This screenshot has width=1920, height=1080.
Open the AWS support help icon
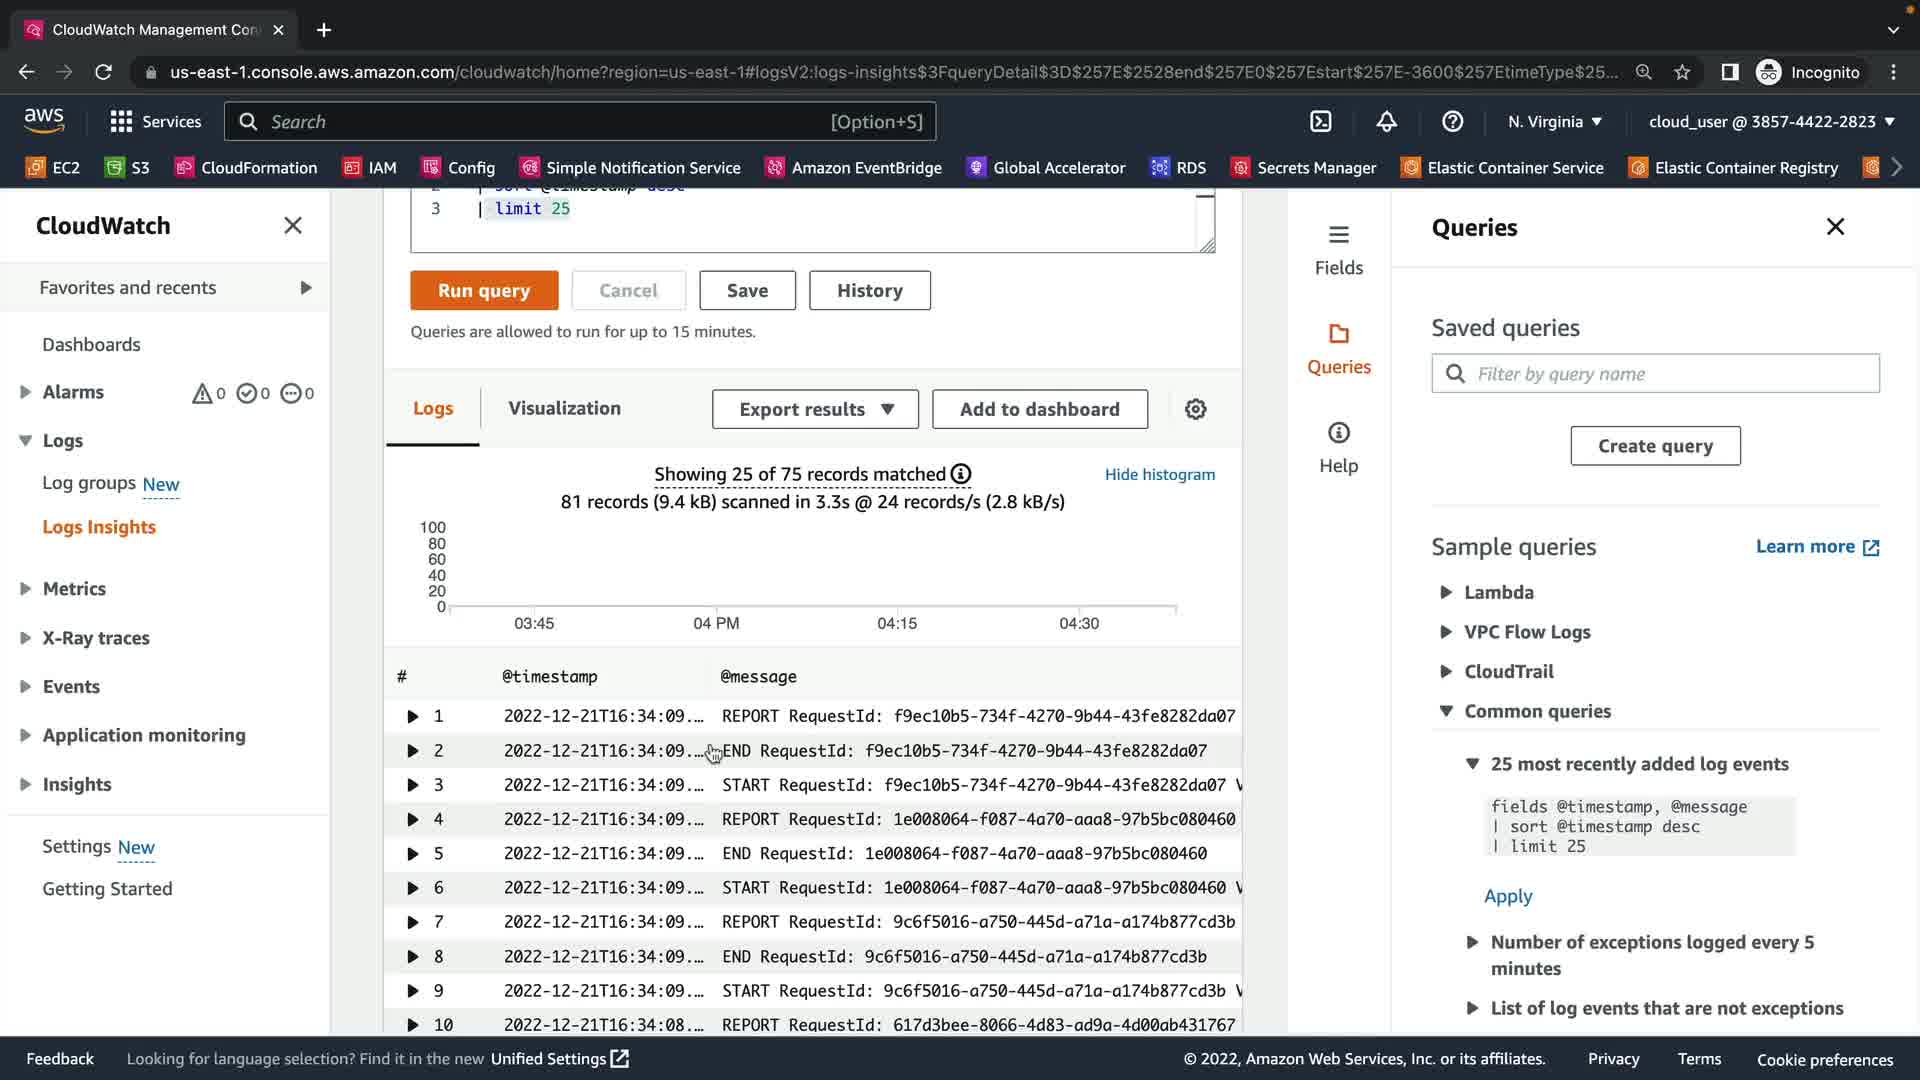click(x=1452, y=122)
